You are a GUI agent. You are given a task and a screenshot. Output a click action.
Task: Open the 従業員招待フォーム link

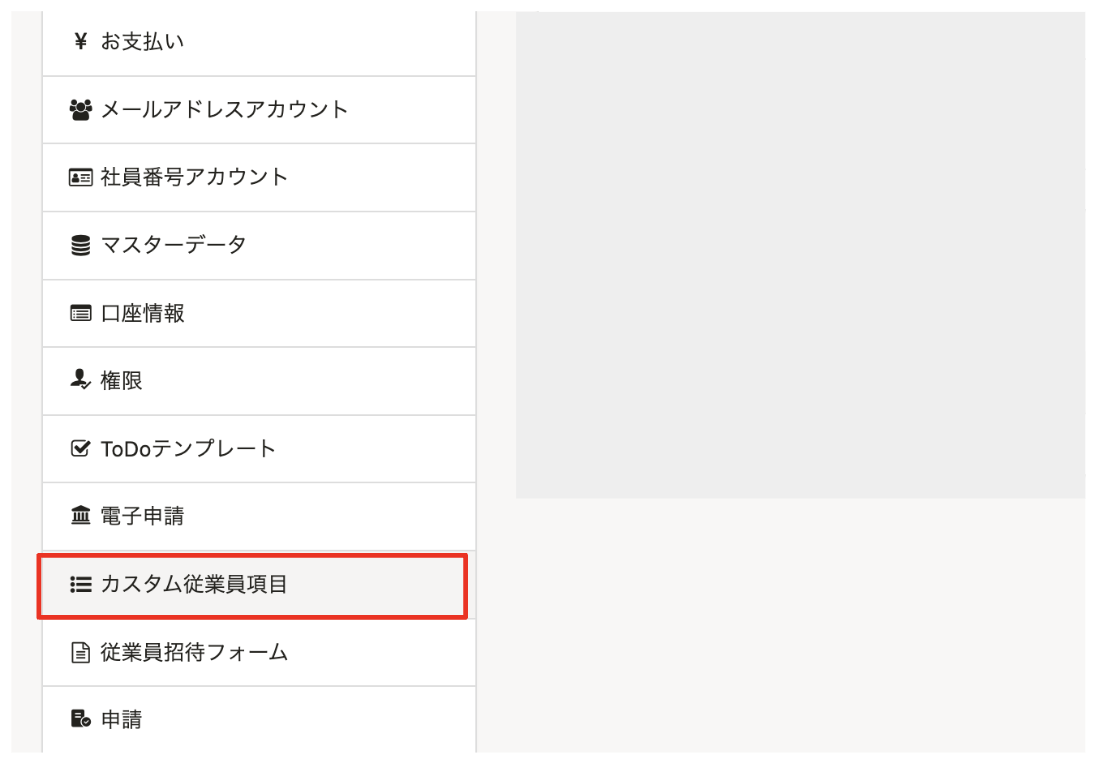[x=194, y=653]
